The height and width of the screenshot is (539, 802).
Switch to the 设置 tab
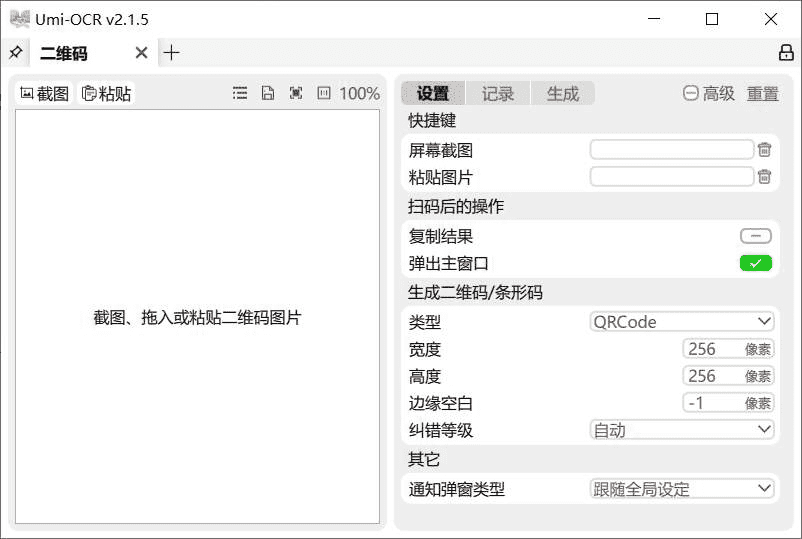point(433,94)
